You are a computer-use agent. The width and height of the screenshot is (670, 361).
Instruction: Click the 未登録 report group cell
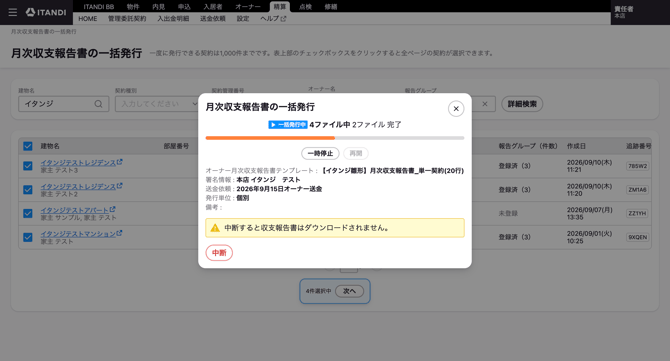coord(508,213)
